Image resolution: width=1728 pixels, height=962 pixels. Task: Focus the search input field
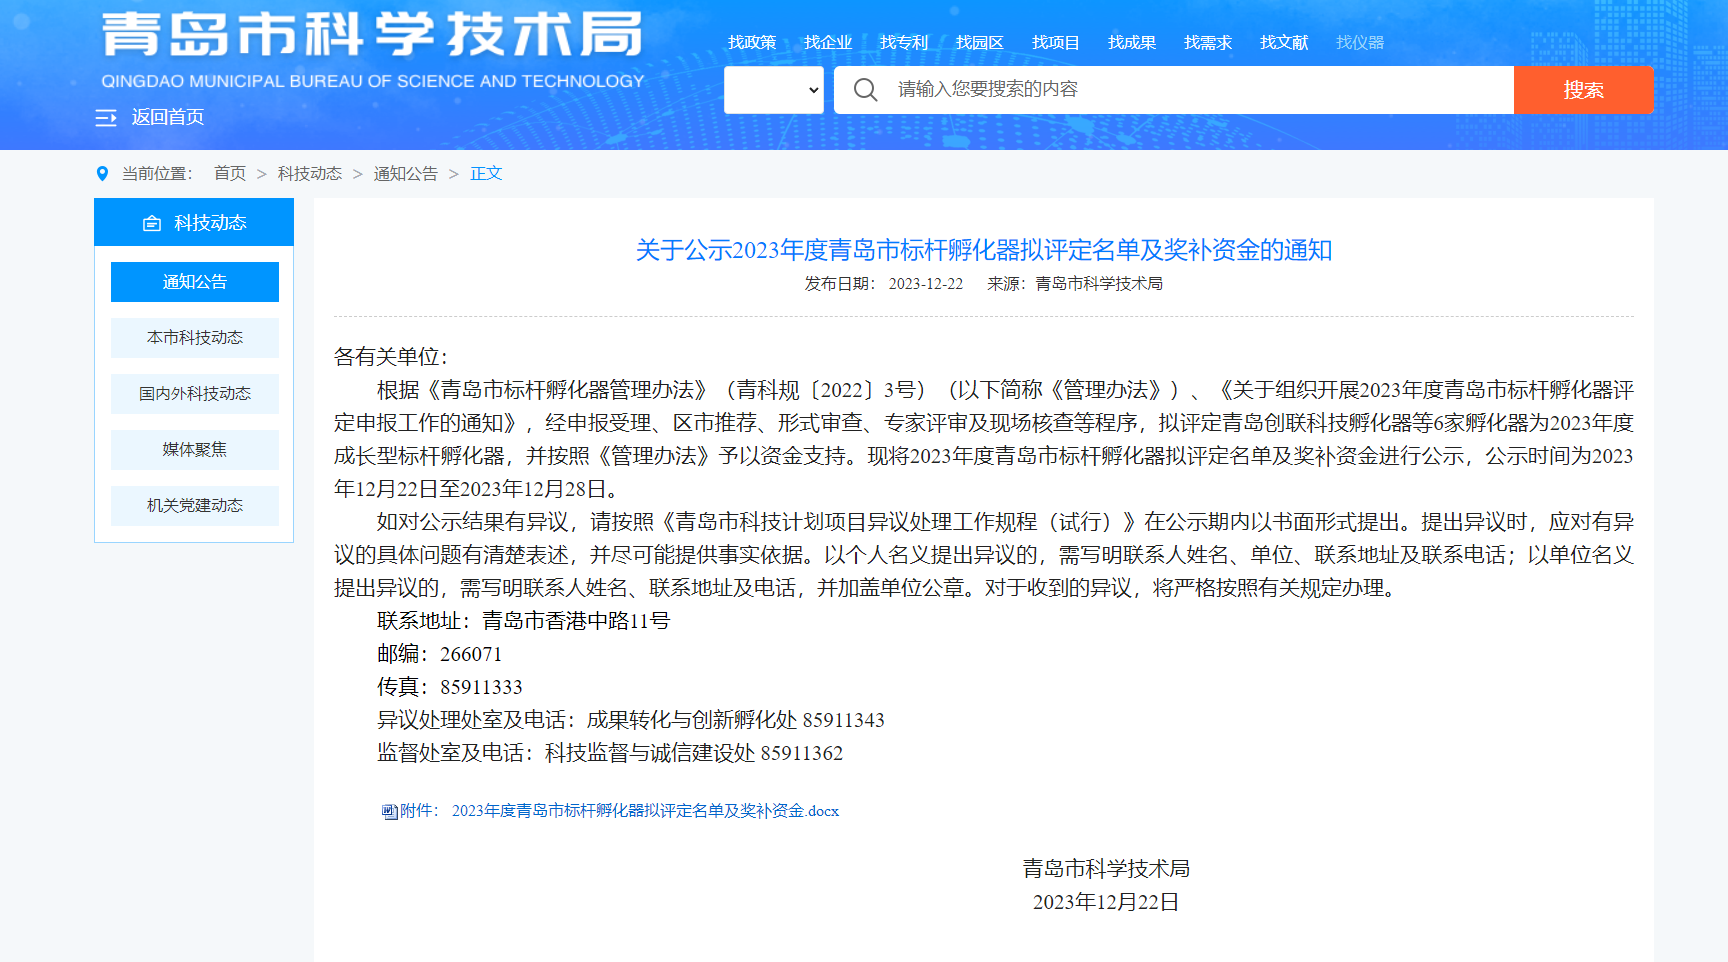point(1174,90)
